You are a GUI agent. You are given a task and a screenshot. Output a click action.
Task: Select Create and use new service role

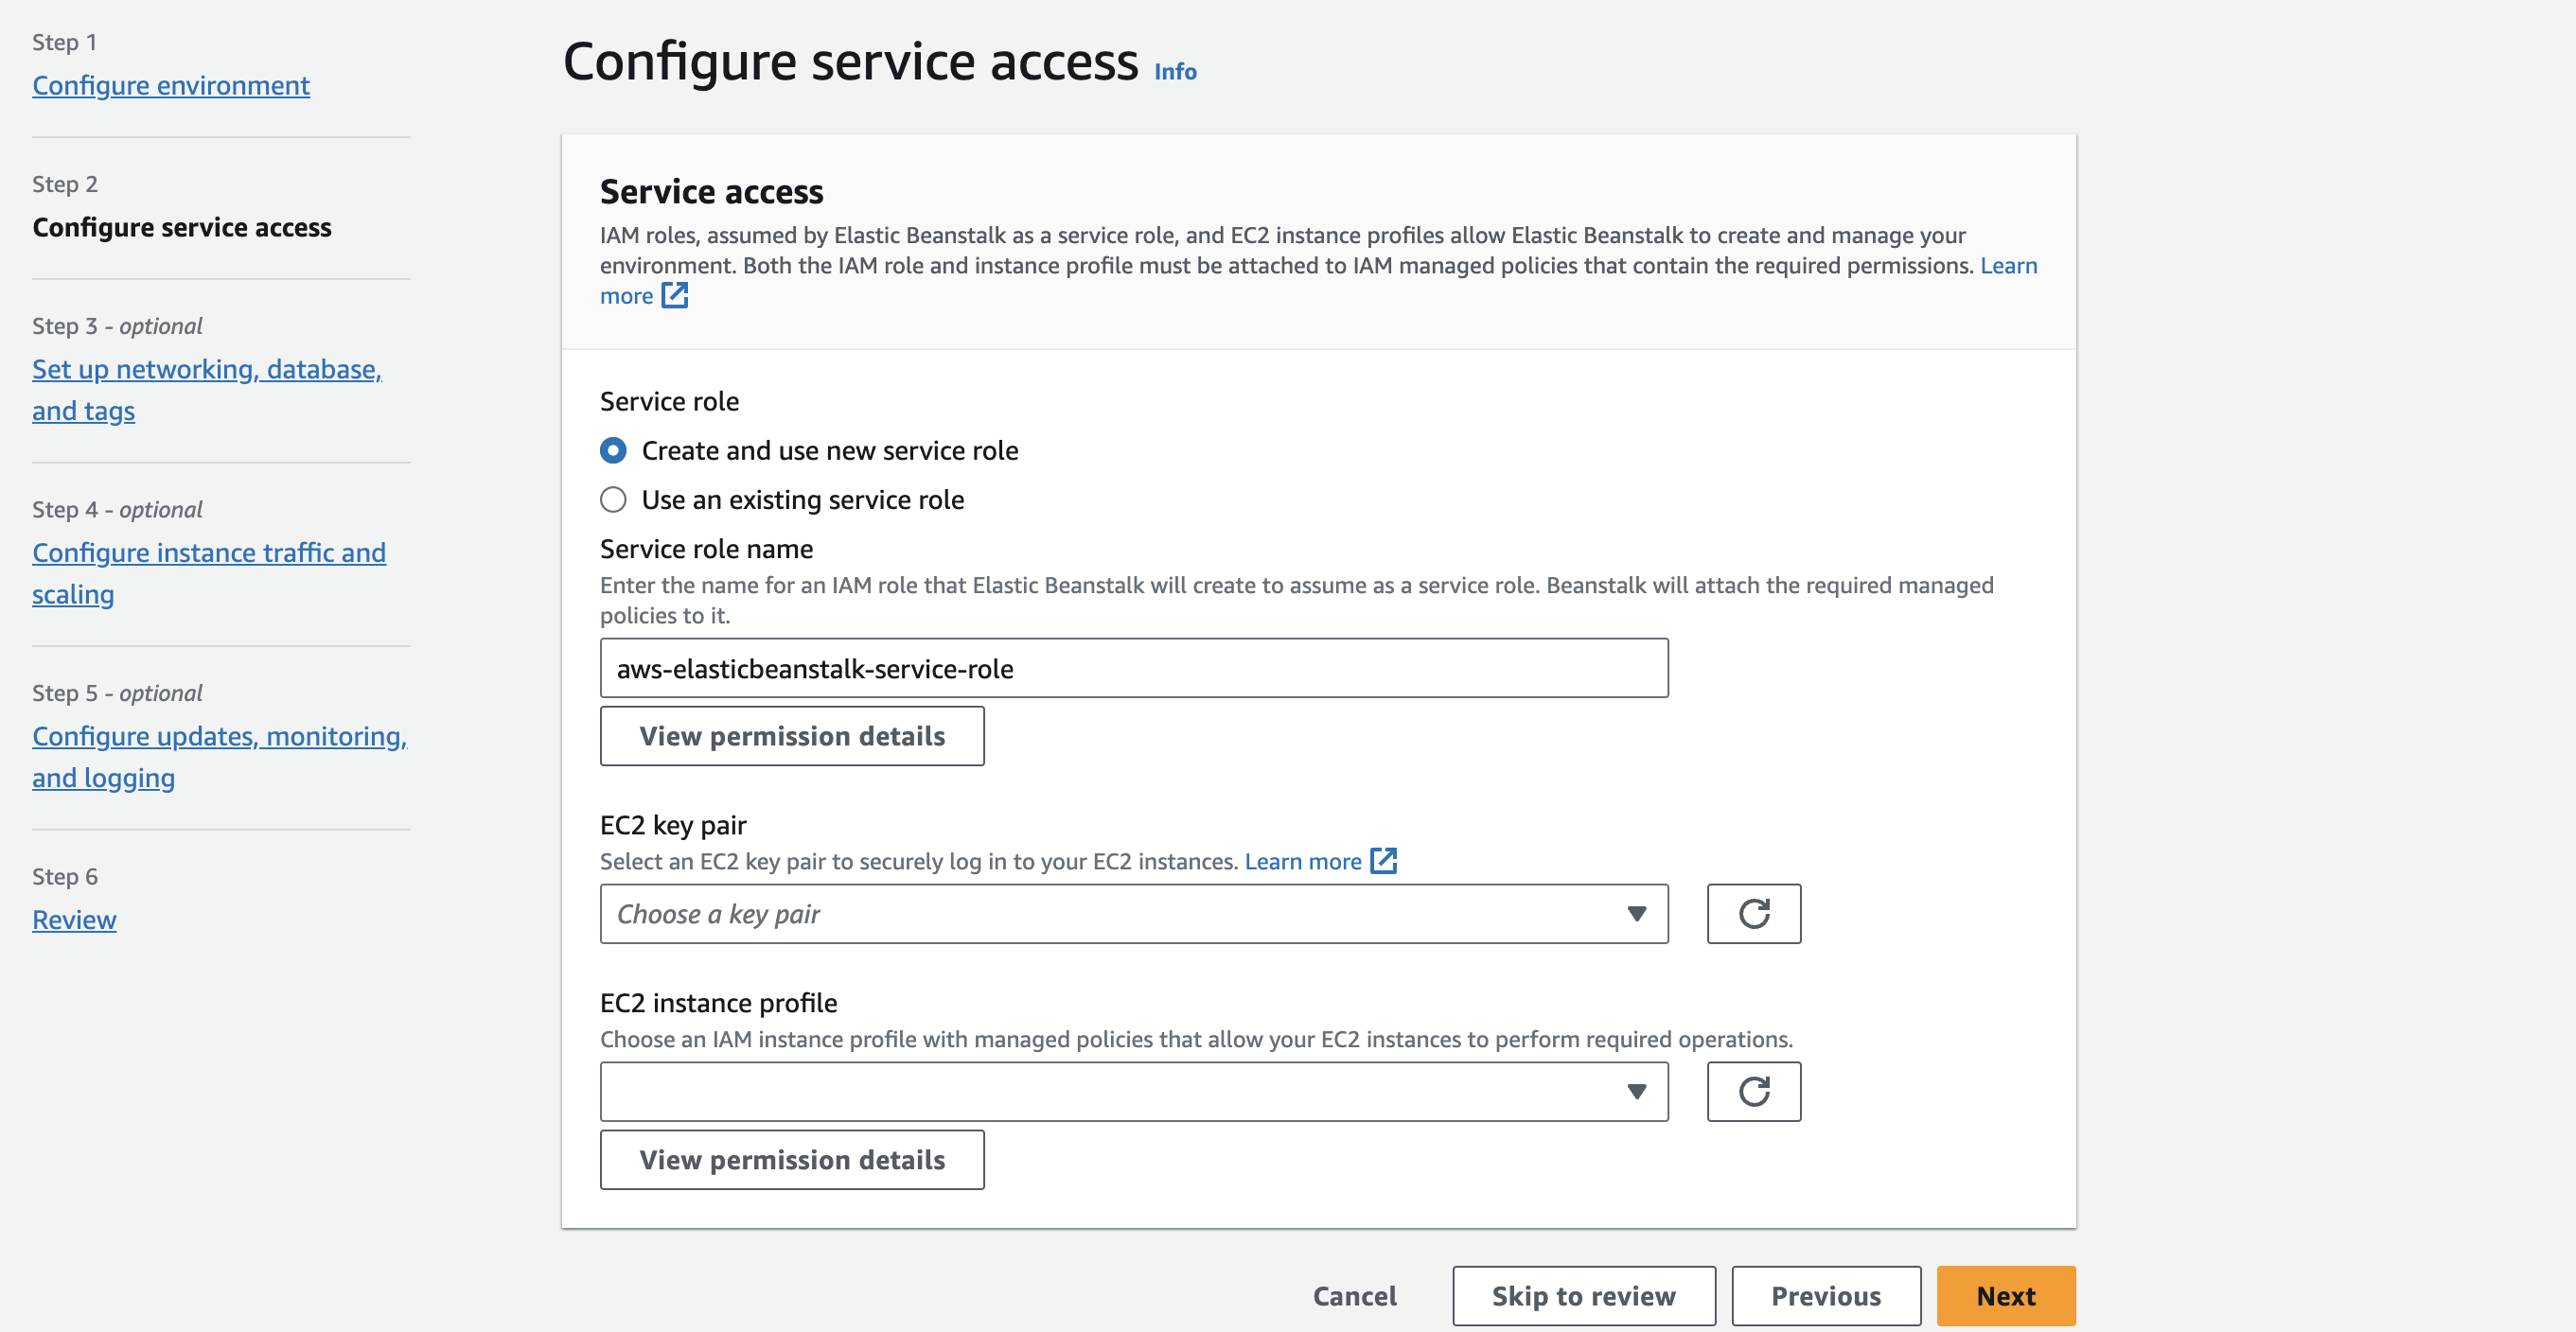click(x=613, y=451)
